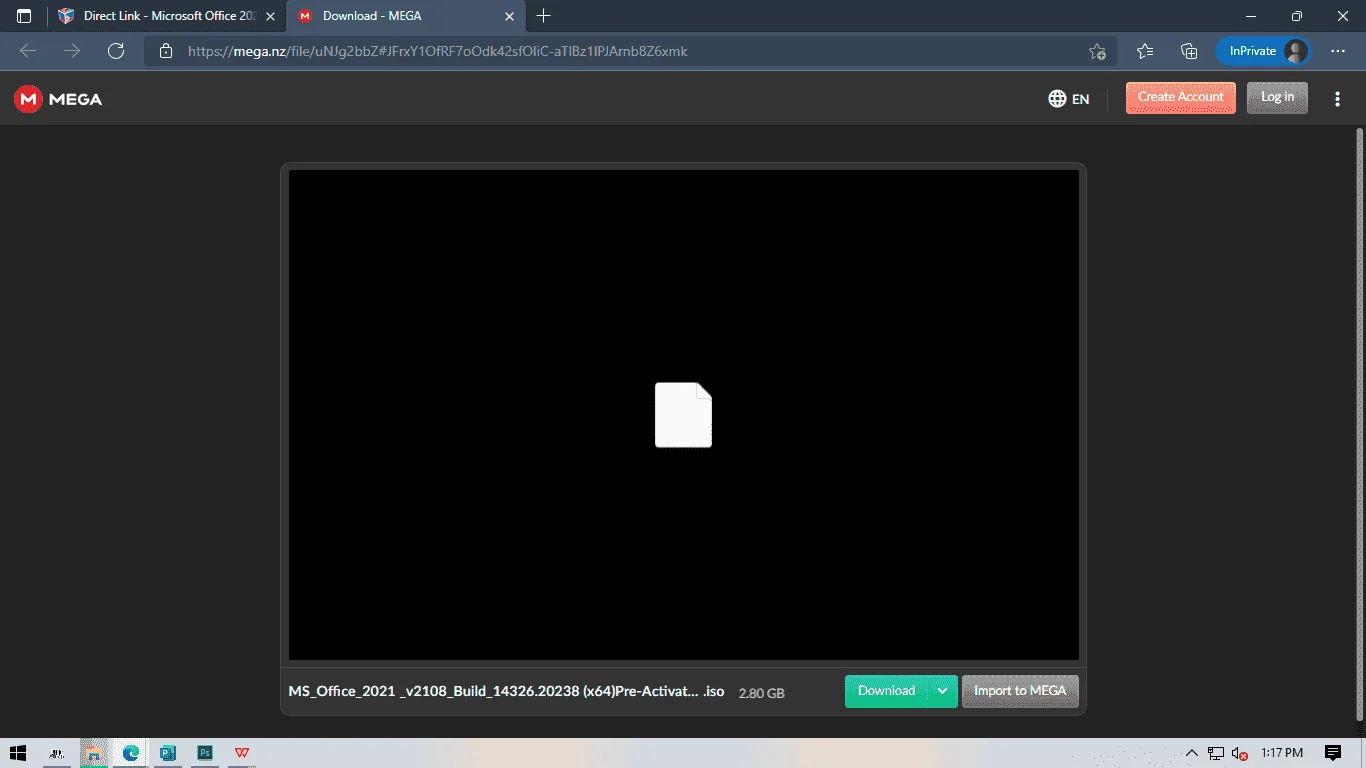The width and height of the screenshot is (1366, 768).
Task: Click the Create Account button
Action: click(x=1180, y=97)
